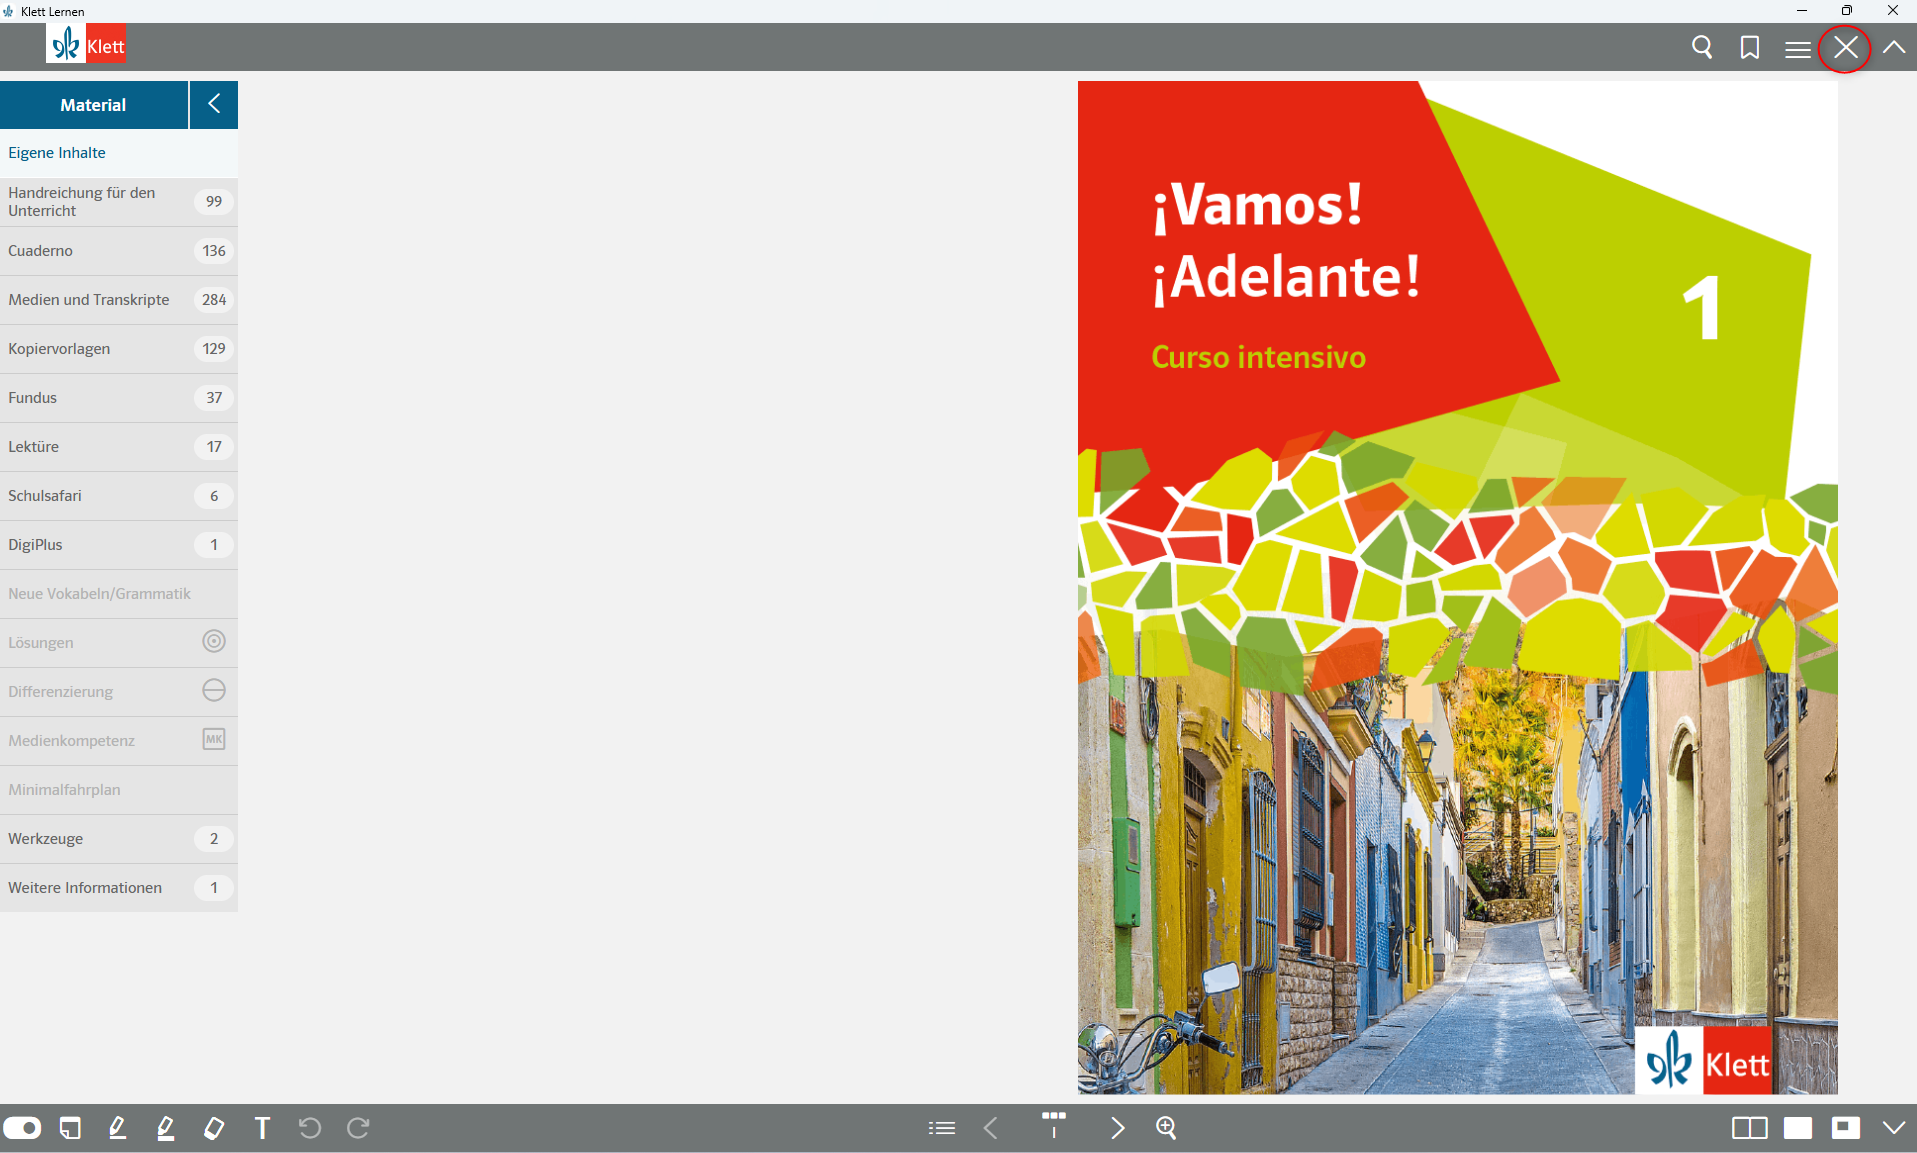Open Medien und Transkripte category

(119, 300)
